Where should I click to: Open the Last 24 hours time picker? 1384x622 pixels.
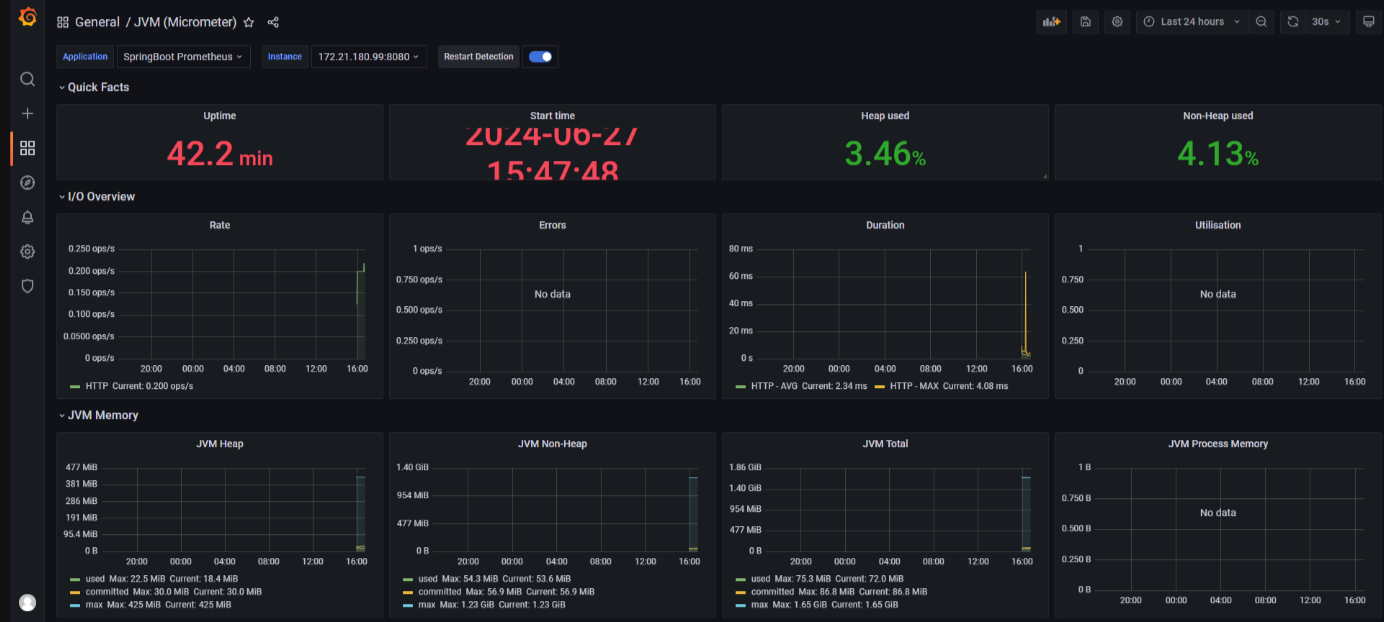click(x=1192, y=22)
